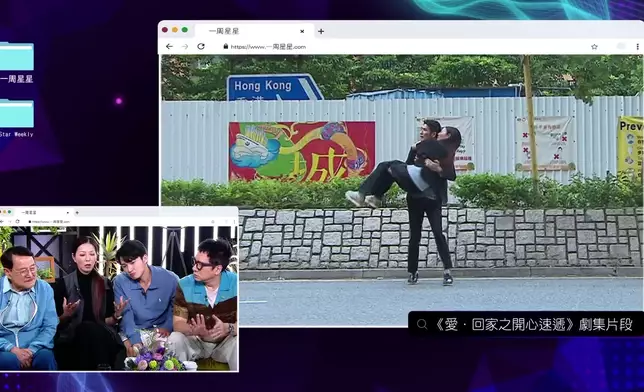Open a new tab with the plus button
This screenshot has width=644, height=392.
(321, 31)
